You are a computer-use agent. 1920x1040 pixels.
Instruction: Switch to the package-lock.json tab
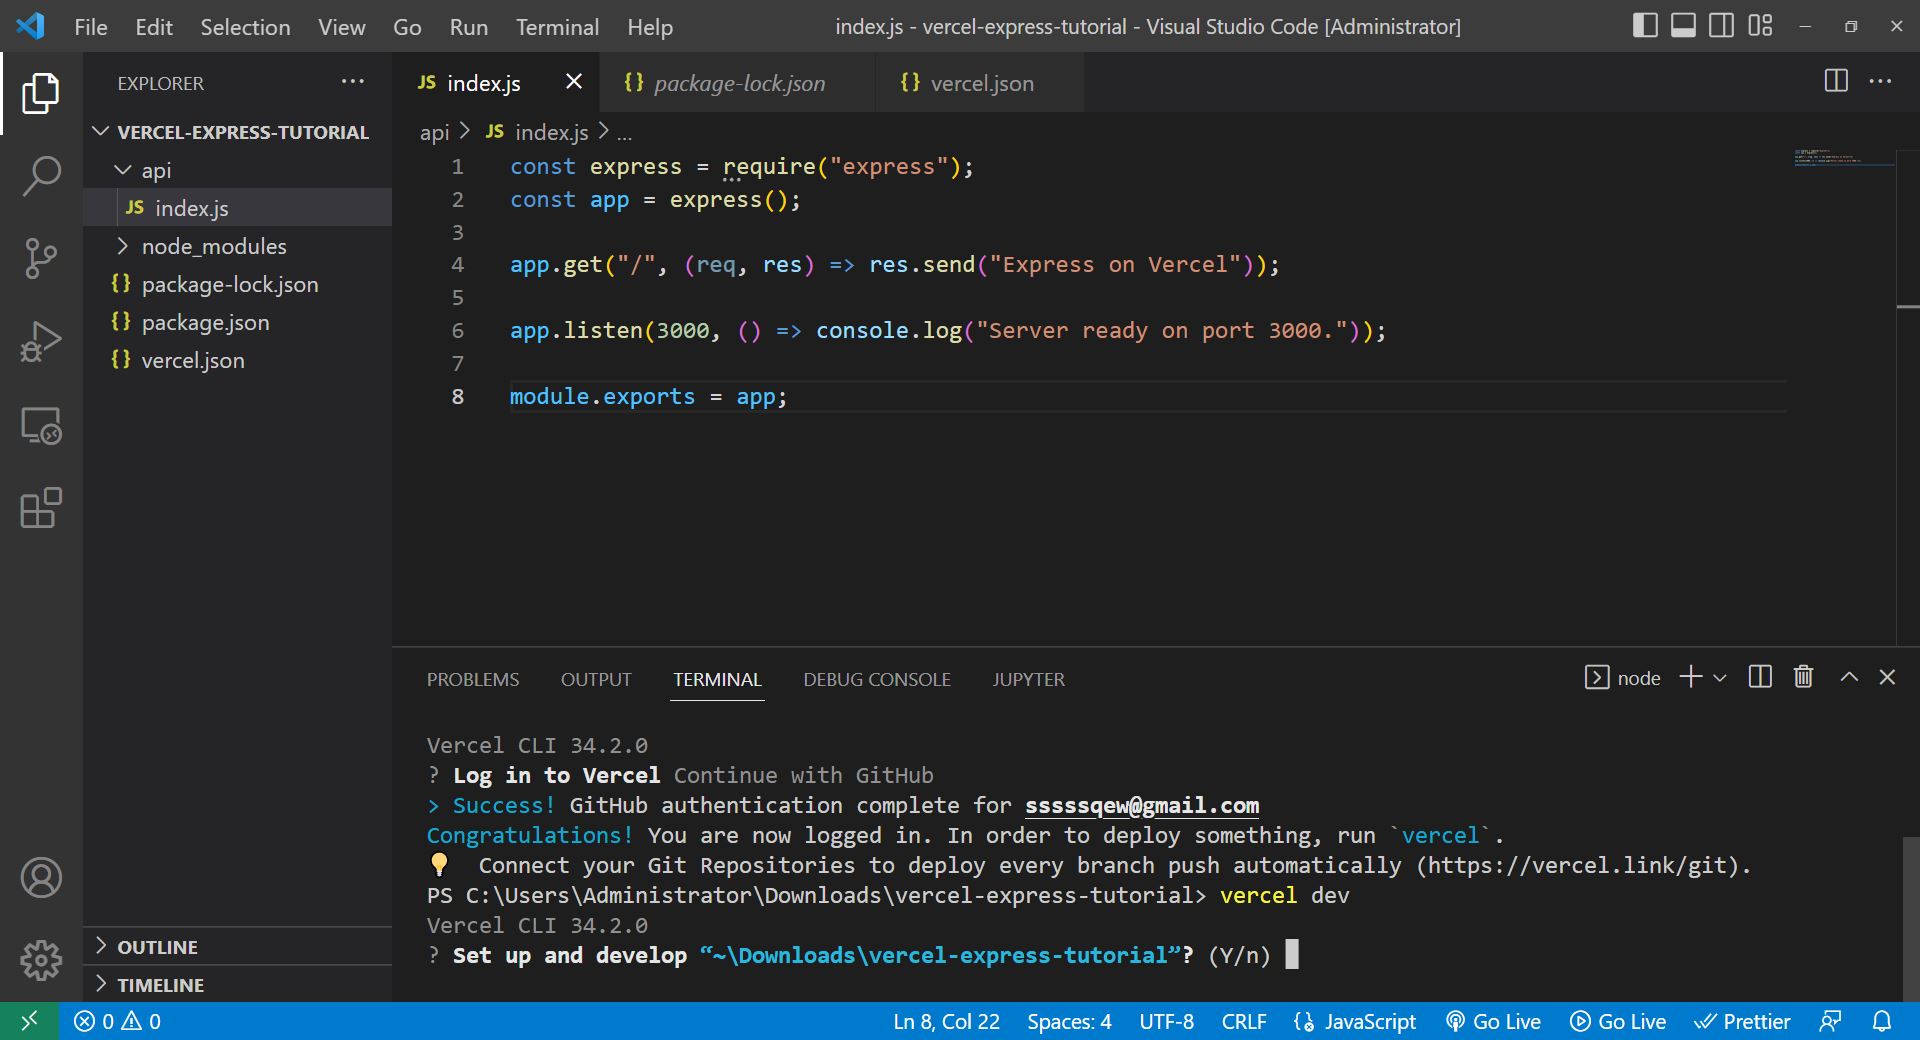[x=737, y=83]
